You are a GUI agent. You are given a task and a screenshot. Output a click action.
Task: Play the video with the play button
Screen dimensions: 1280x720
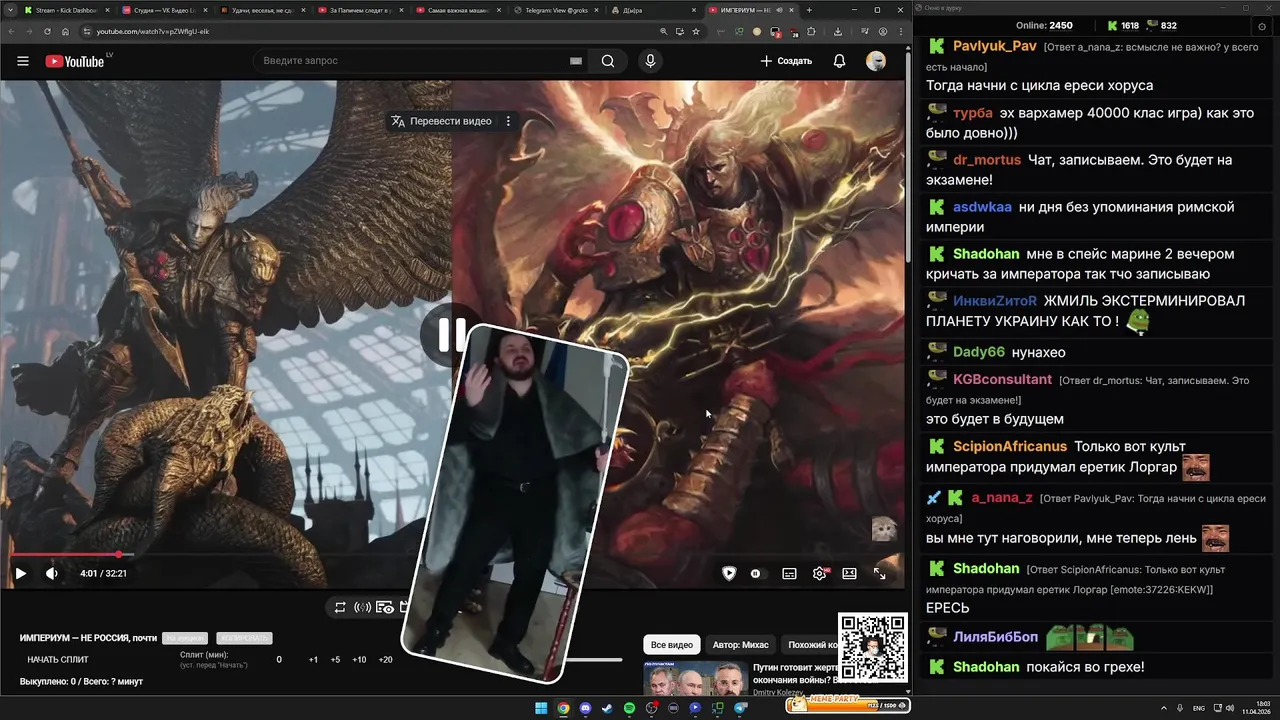(x=20, y=573)
